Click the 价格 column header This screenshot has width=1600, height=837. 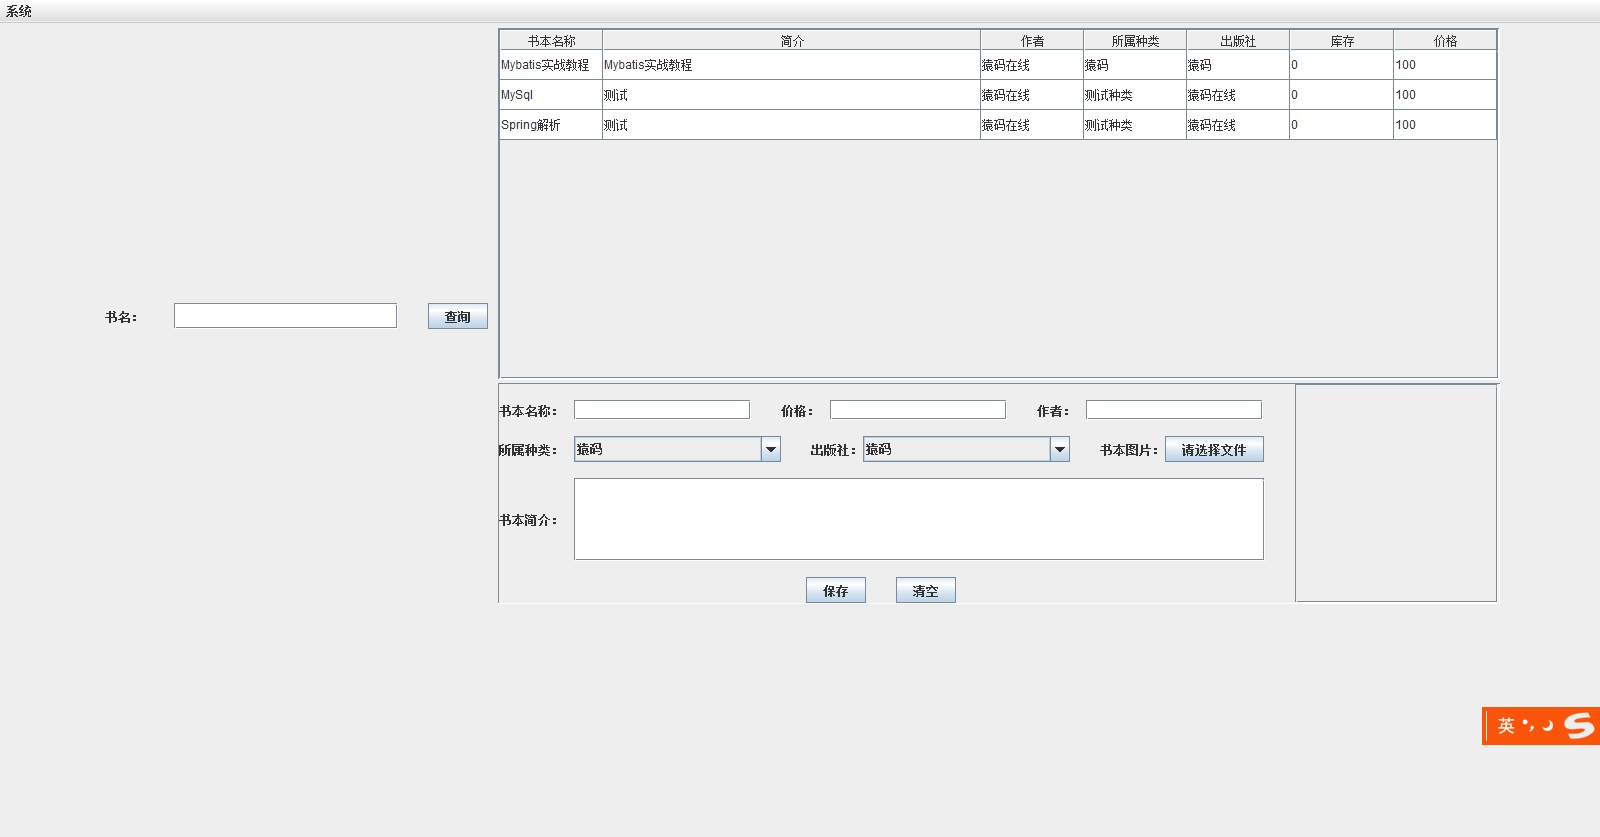tap(1445, 41)
